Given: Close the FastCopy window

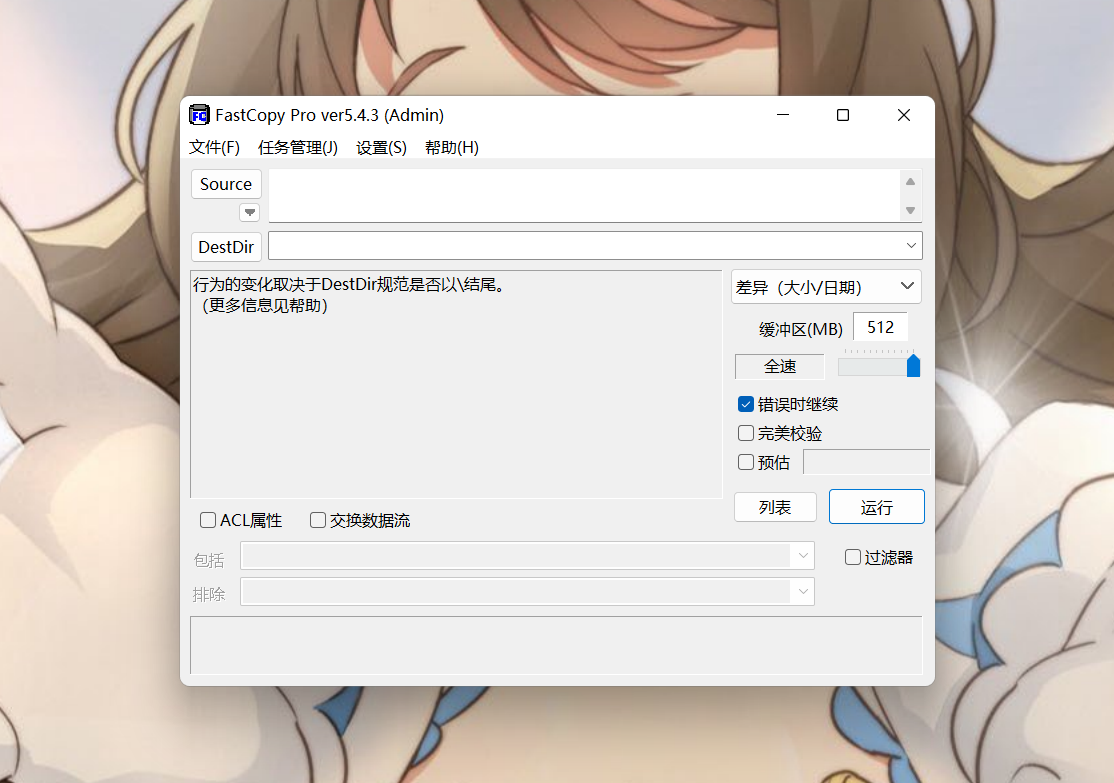Looking at the screenshot, I should (904, 115).
